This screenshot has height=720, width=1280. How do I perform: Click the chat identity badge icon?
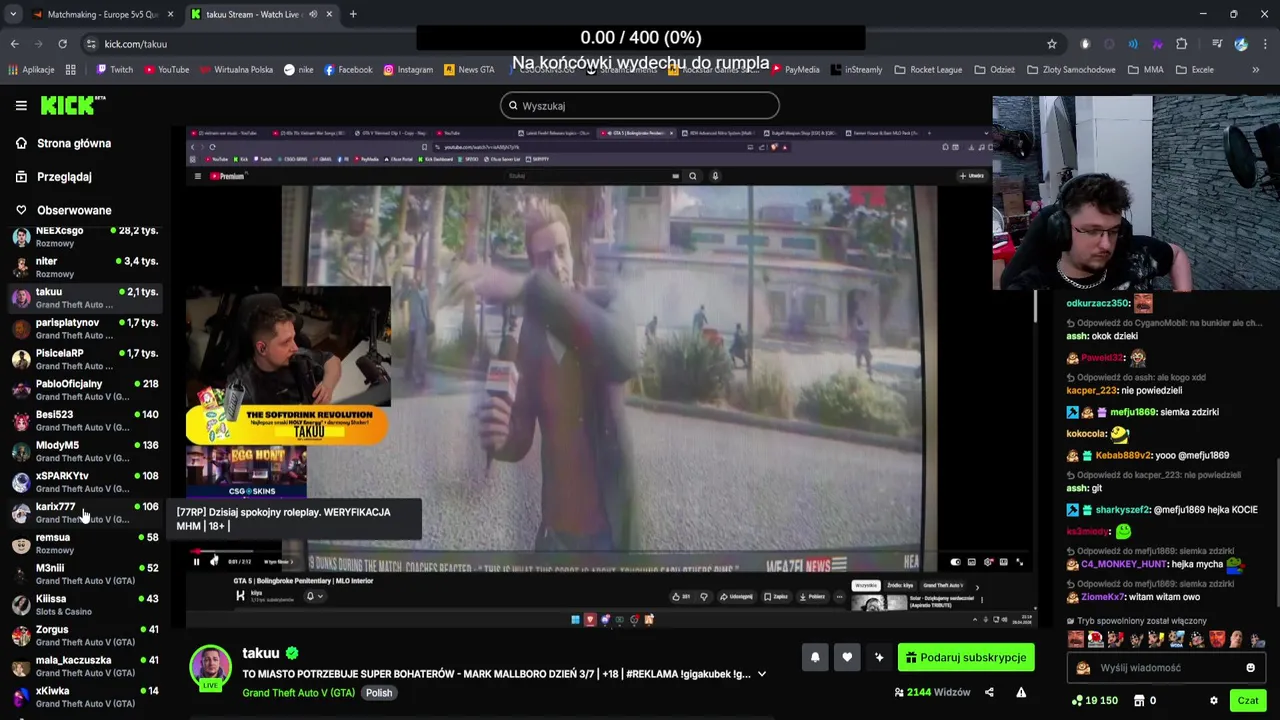(x=1083, y=668)
